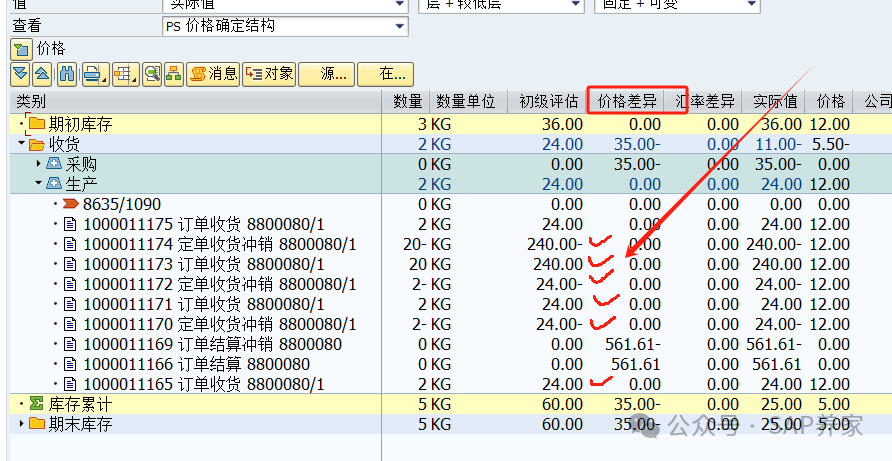
Task: Click price difference 561.61 of row 1000011166
Action: point(635,364)
